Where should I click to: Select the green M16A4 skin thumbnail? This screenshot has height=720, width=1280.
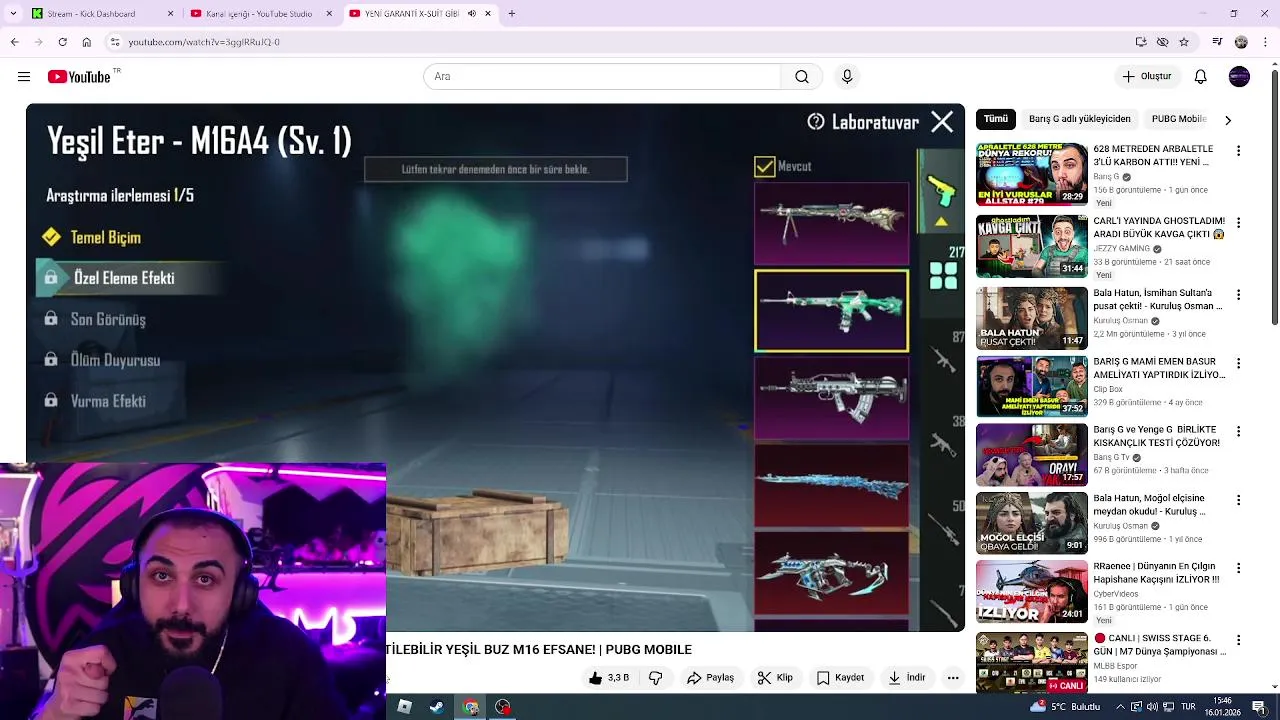tap(832, 311)
